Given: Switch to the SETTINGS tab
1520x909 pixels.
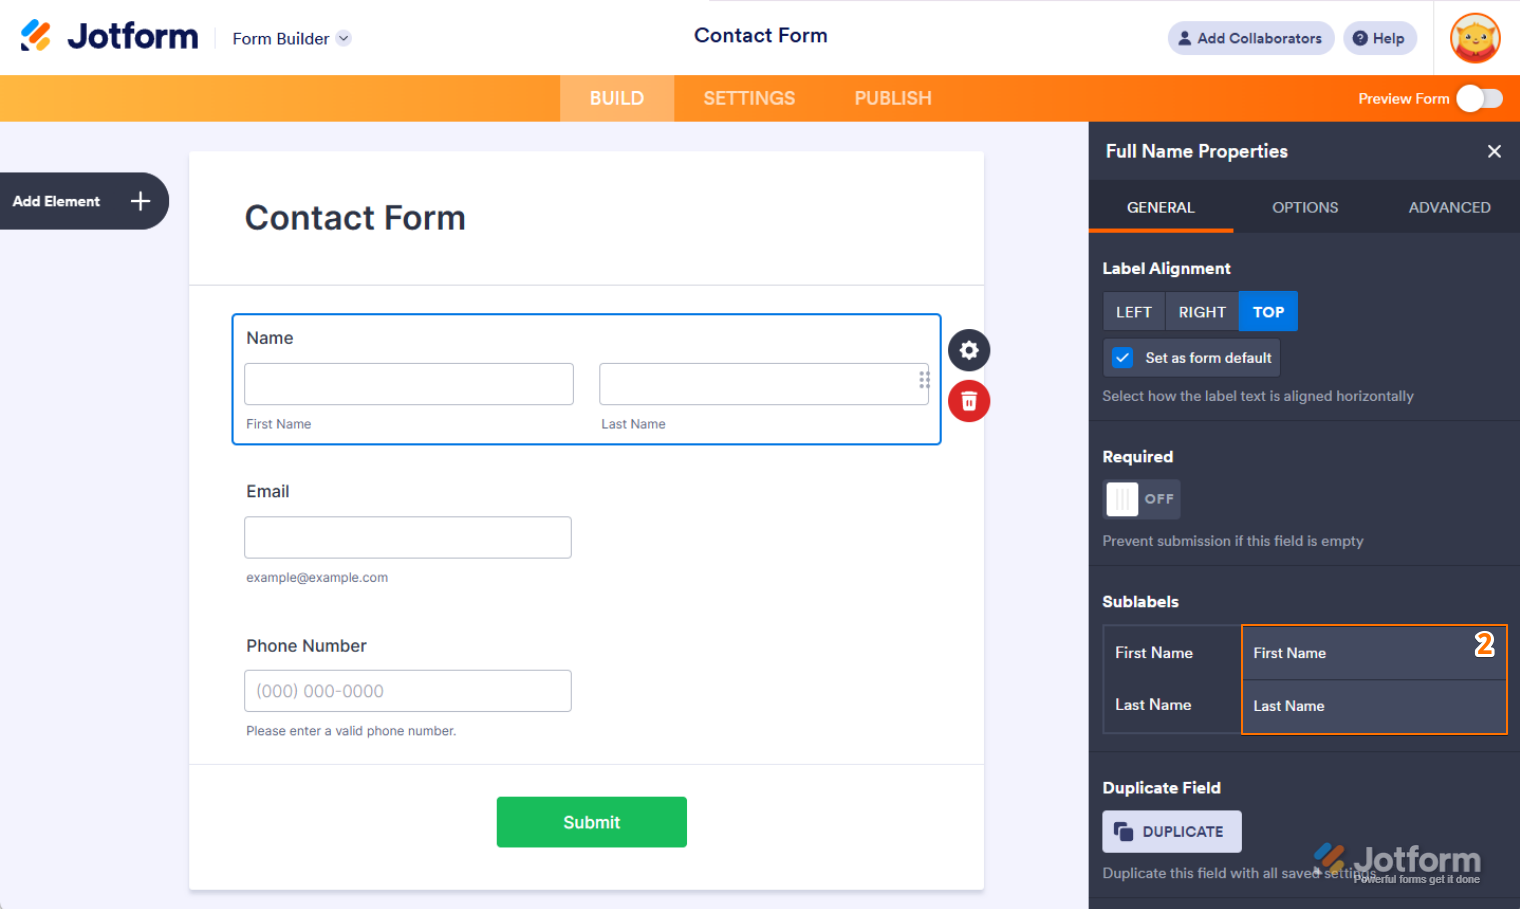Looking at the screenshot, I should 749,98.
